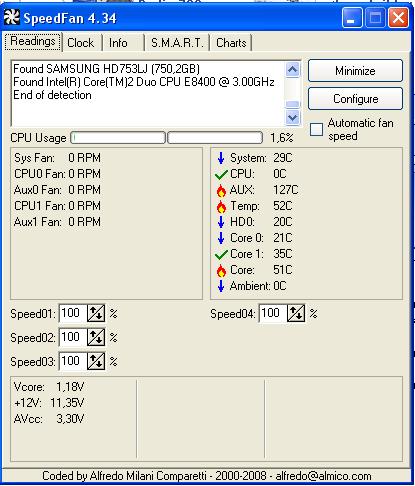Click into the Speed04 percentage field

[273, 313]
